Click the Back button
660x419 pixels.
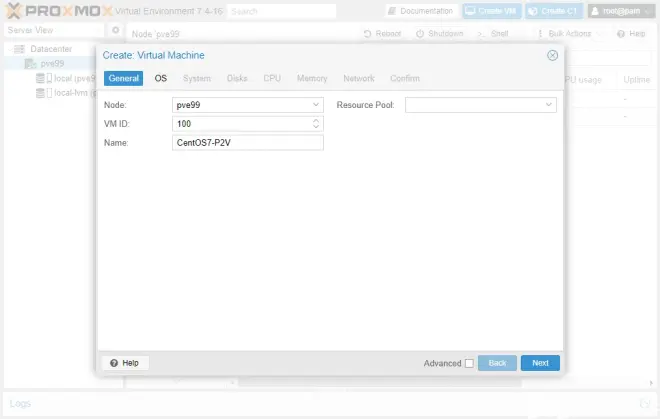click(497, 363)
